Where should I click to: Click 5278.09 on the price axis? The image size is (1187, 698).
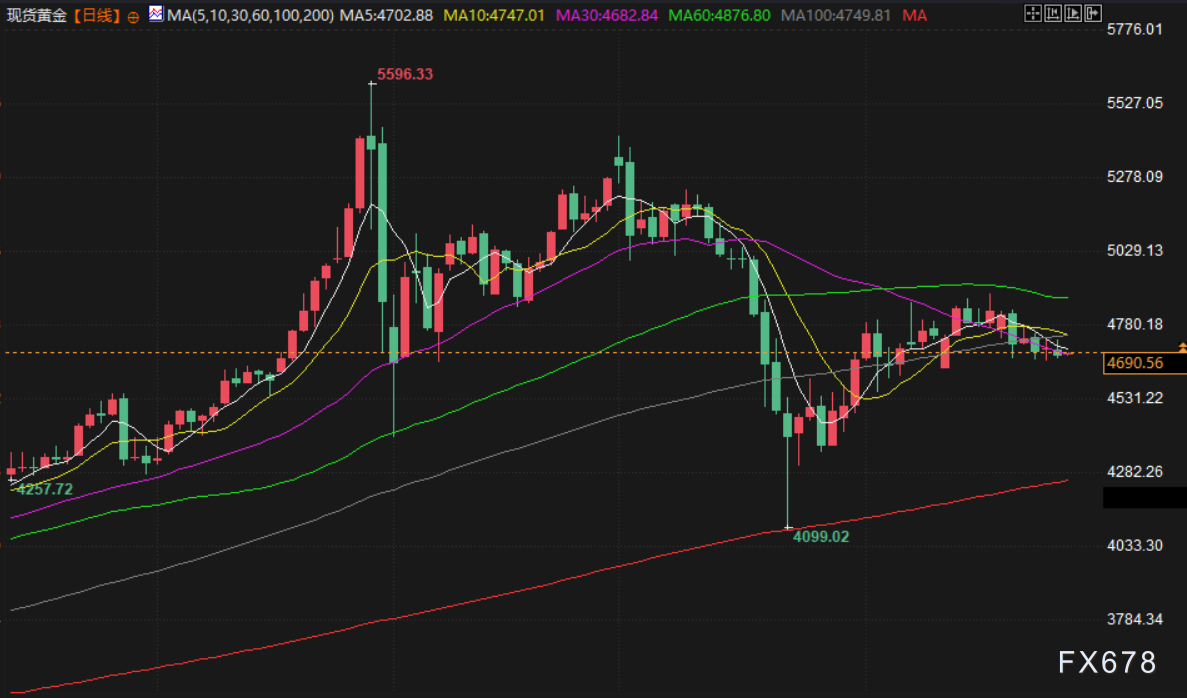(1135, 176)
